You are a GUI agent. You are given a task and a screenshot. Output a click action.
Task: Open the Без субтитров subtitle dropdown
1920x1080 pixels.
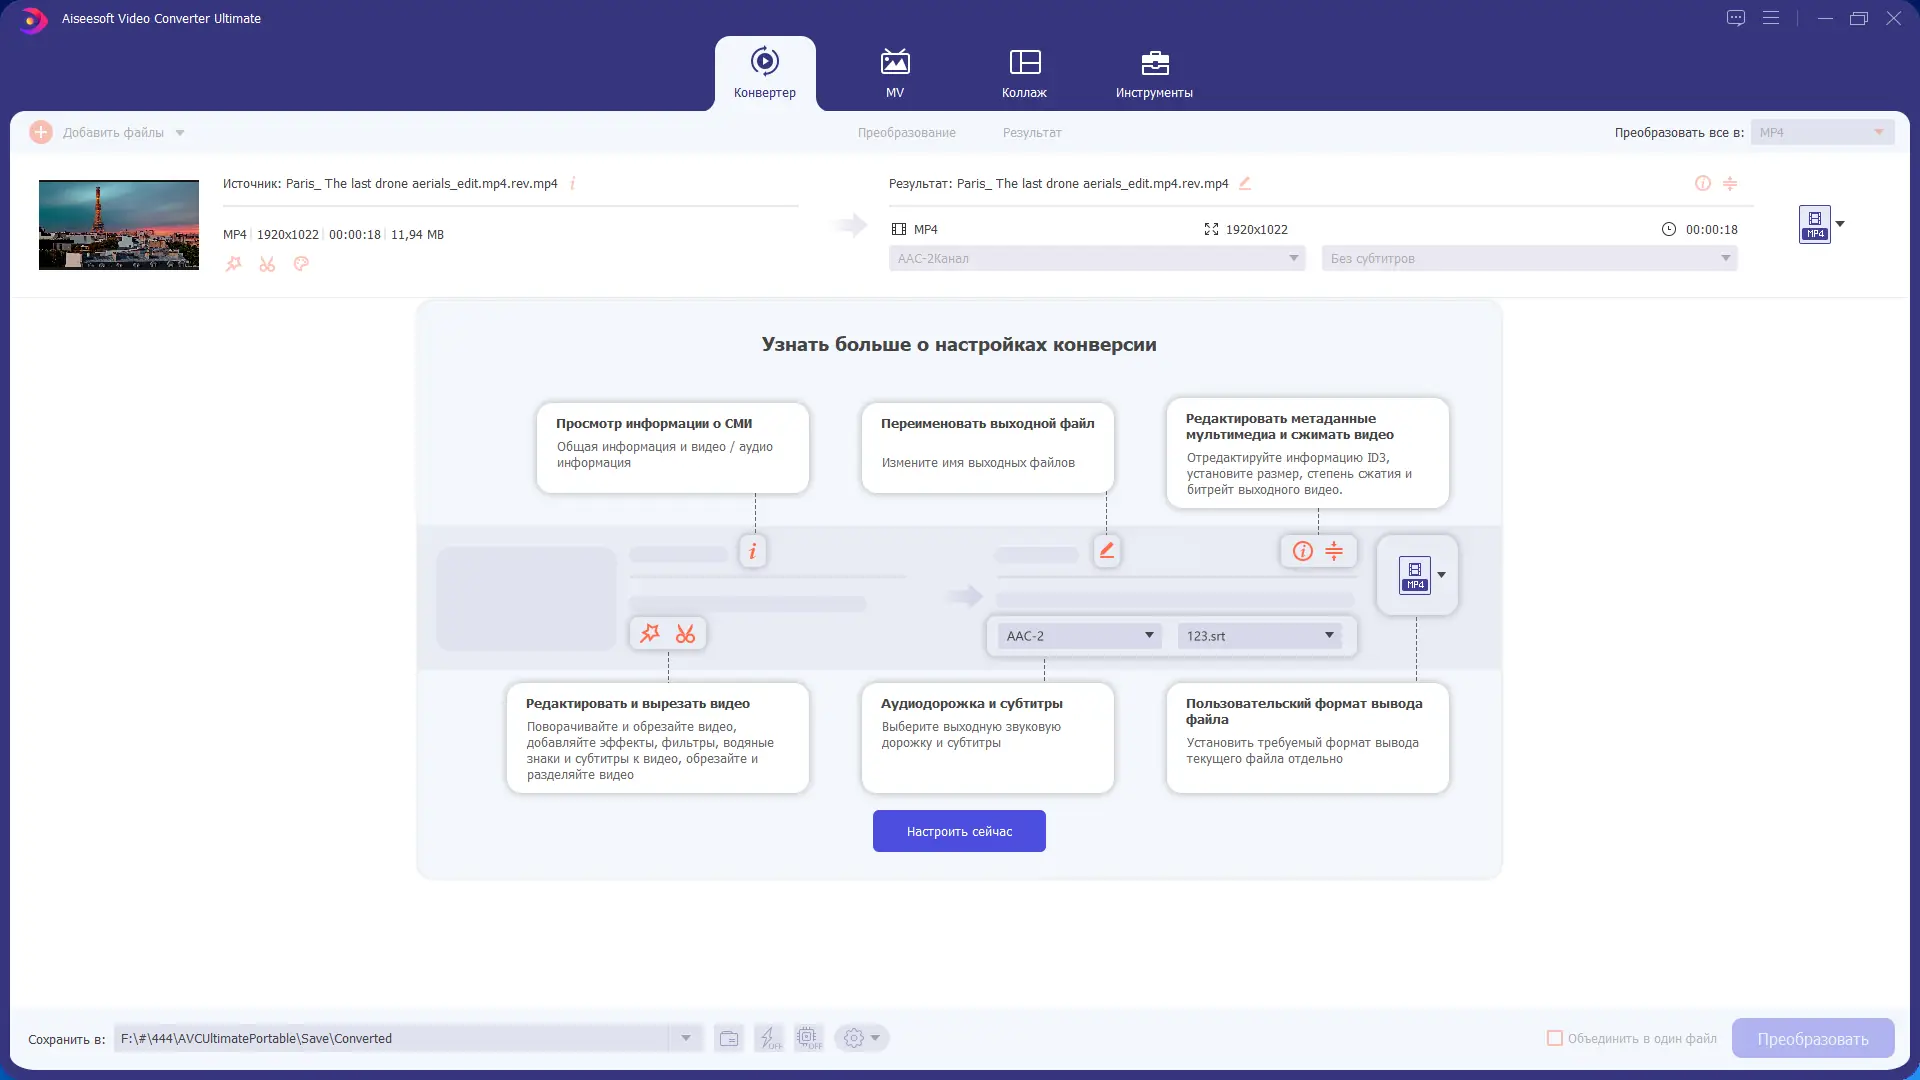[1529, 258]
